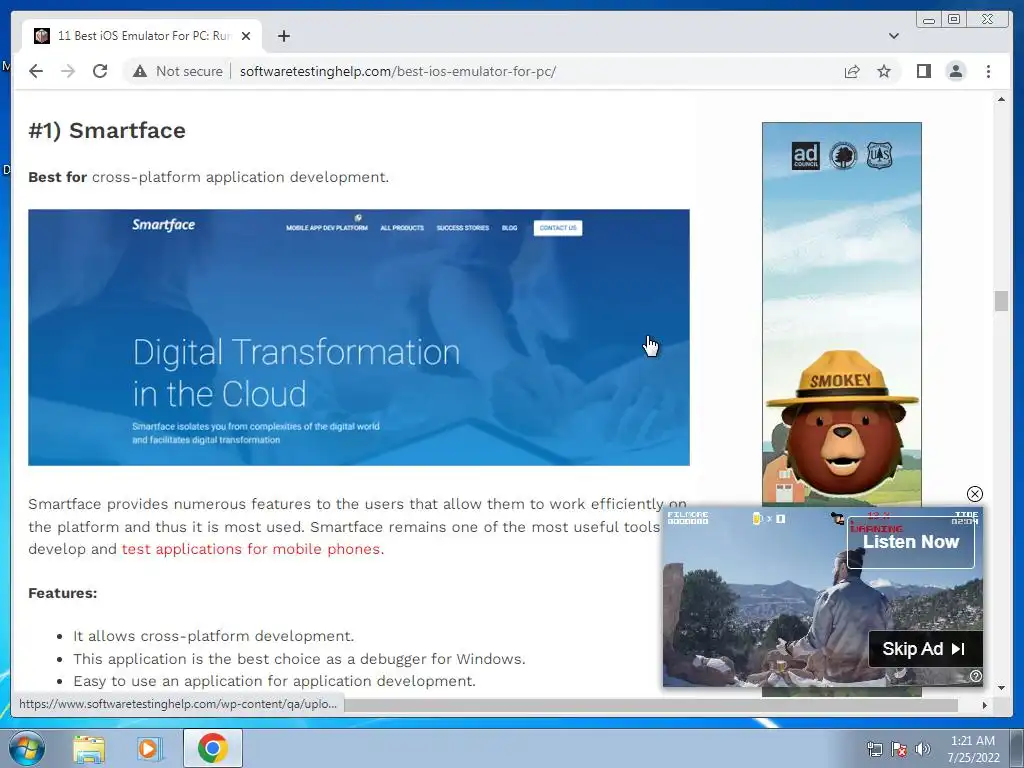Close the 11 Best iOS Emulator tab
This screenshot has height=768, width=1024.
[246, 36]
